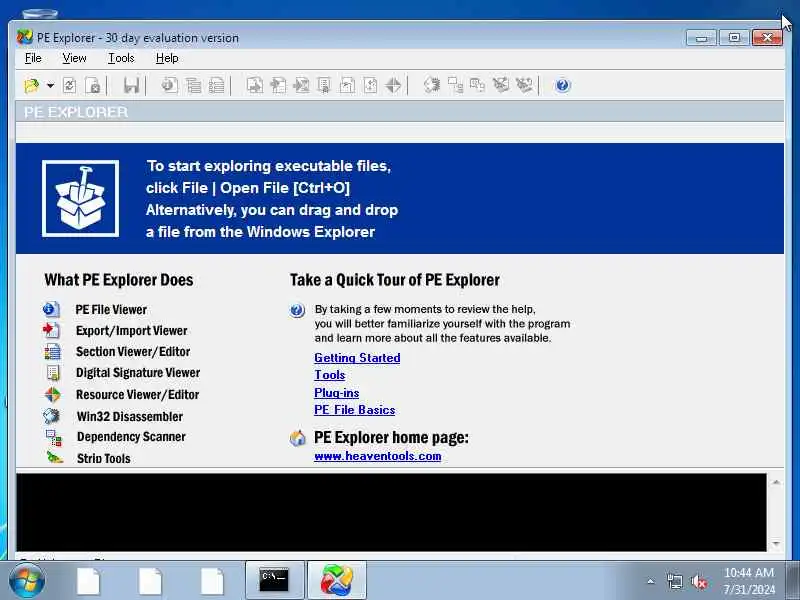This screenshot has height=600, width=800.
Task: Follow the Plug-ins link
Action: pyautogui.click(x=337, y=392)
